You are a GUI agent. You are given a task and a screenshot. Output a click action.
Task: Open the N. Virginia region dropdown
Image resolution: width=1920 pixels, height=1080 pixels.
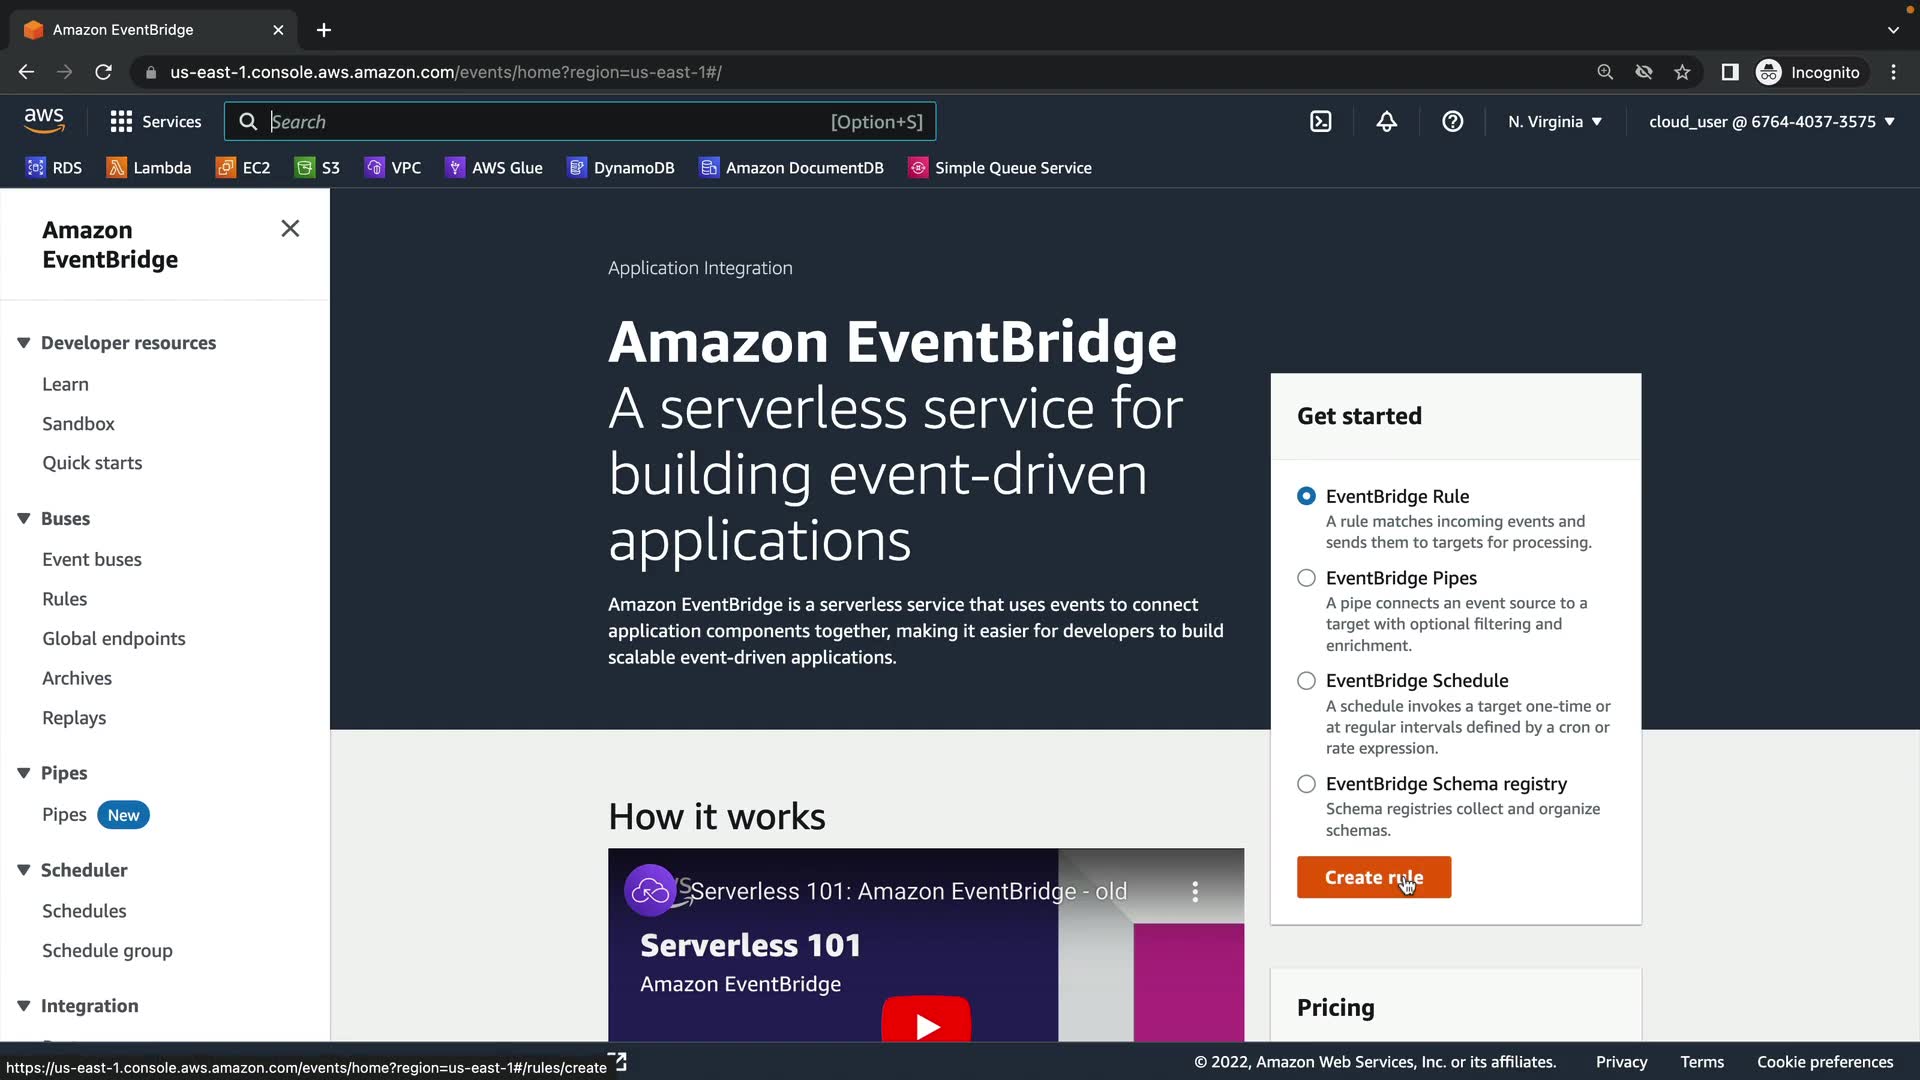point(1554,122)
